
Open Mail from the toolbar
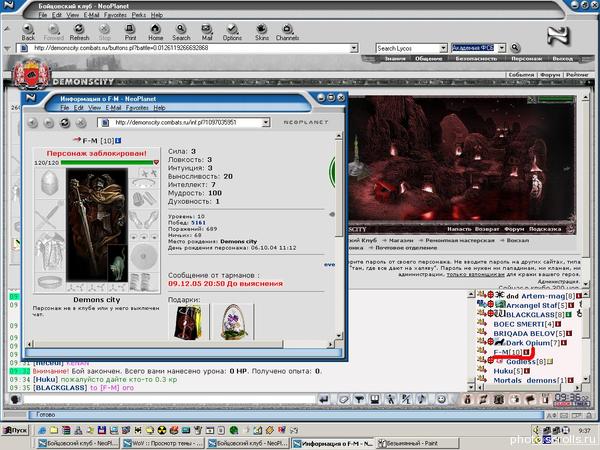(207, 32)
